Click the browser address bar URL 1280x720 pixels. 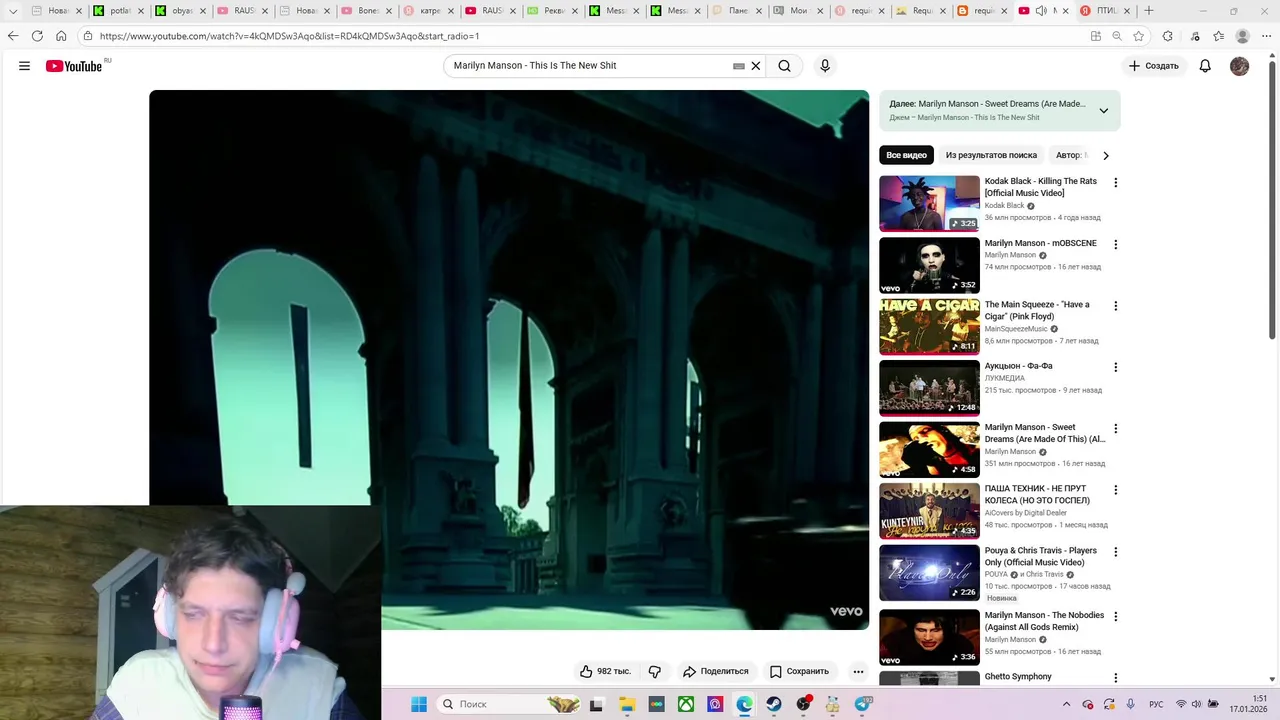(290, 36)
